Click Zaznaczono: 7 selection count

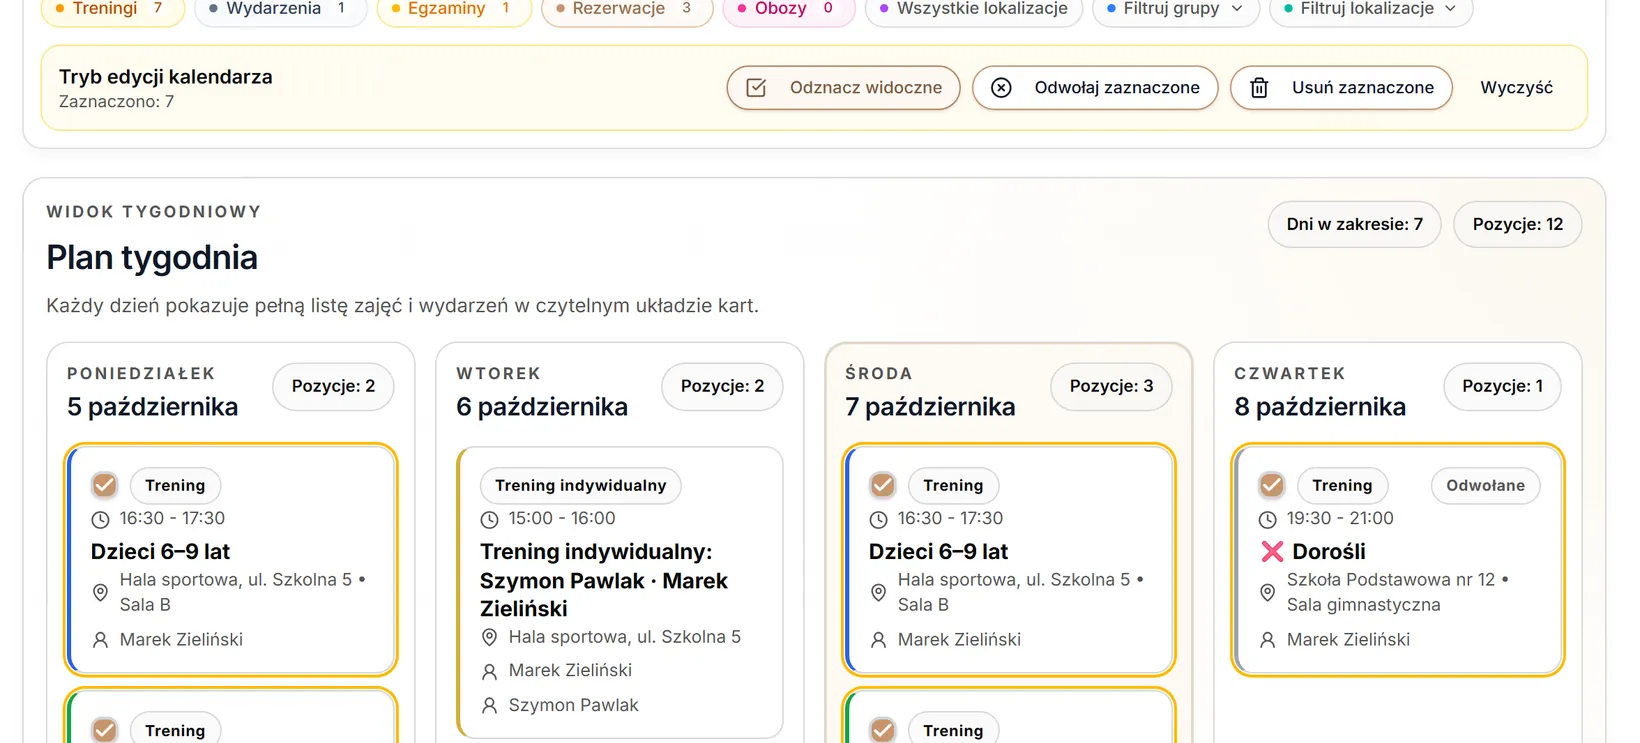point(116,101)
